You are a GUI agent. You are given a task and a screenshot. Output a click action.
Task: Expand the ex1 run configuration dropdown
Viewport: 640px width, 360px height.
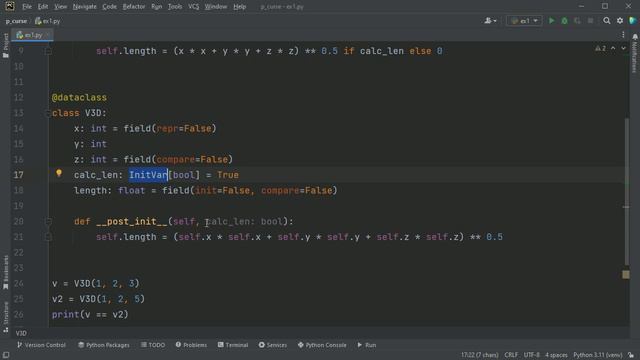tap(524, 21)
